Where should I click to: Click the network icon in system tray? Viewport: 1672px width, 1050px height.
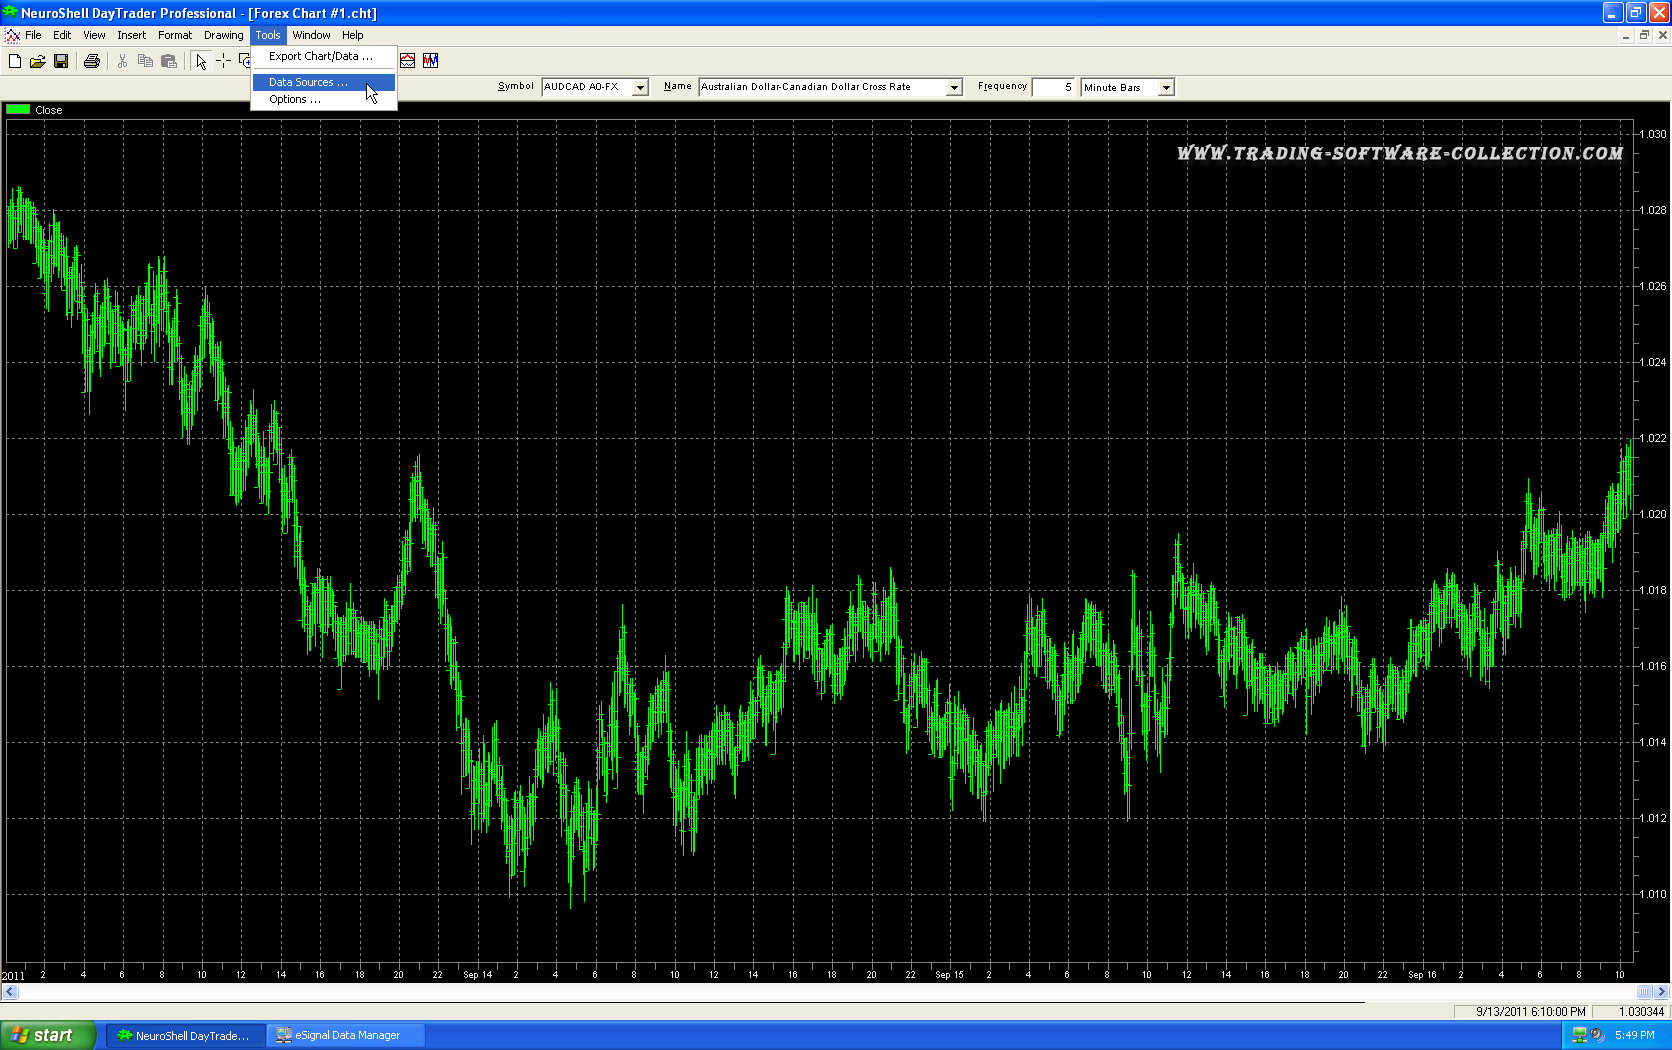1579,1035
